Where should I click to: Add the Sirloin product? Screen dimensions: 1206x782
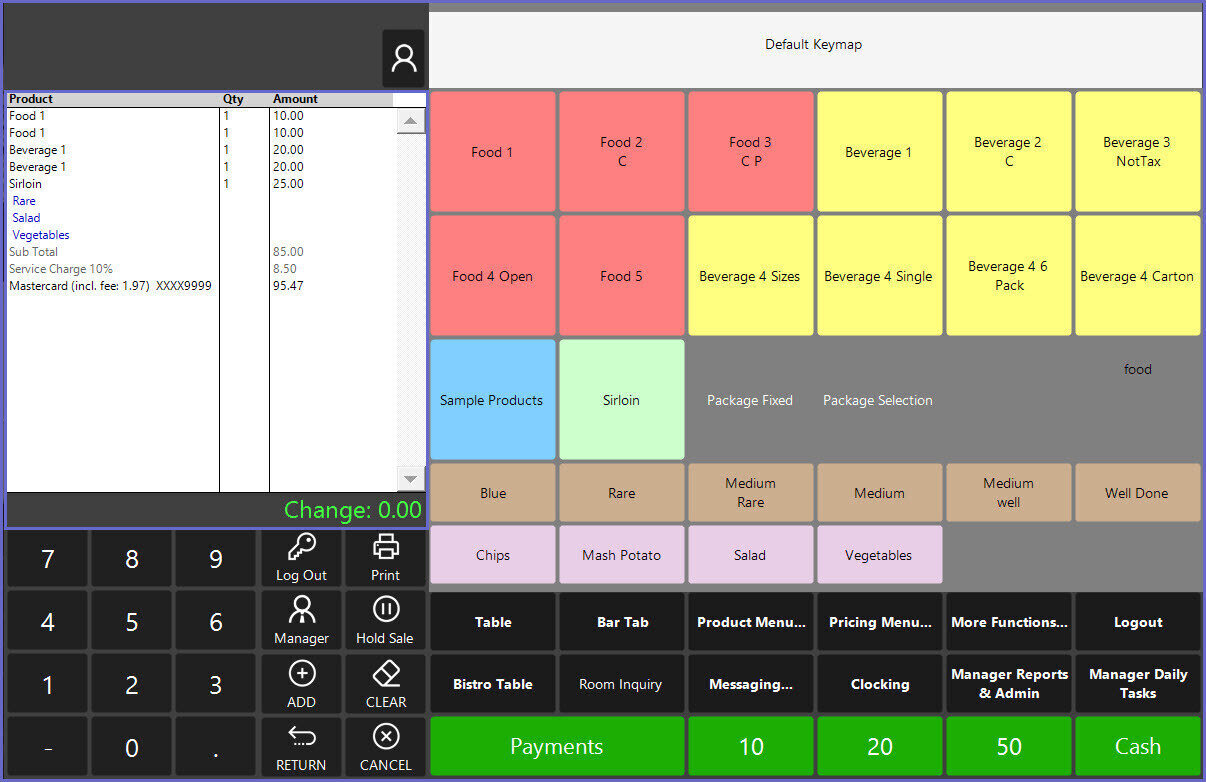(x=621, y=400)
